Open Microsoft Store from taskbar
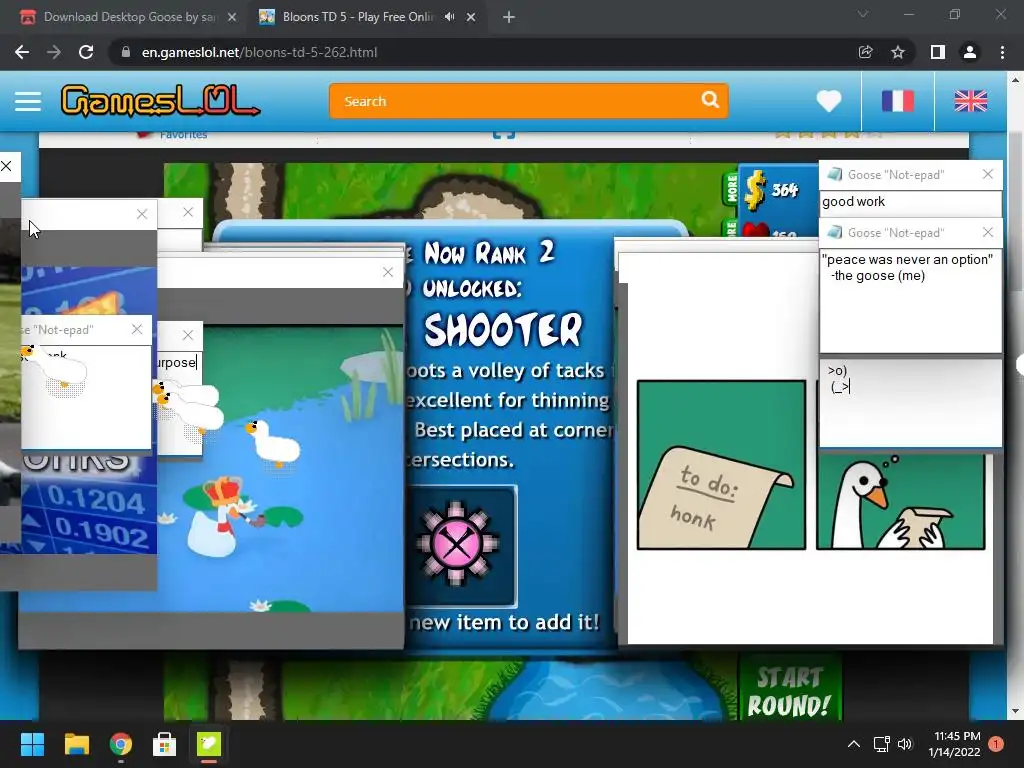This screenshot has height=768, width=1024. (x=165, y=744)
